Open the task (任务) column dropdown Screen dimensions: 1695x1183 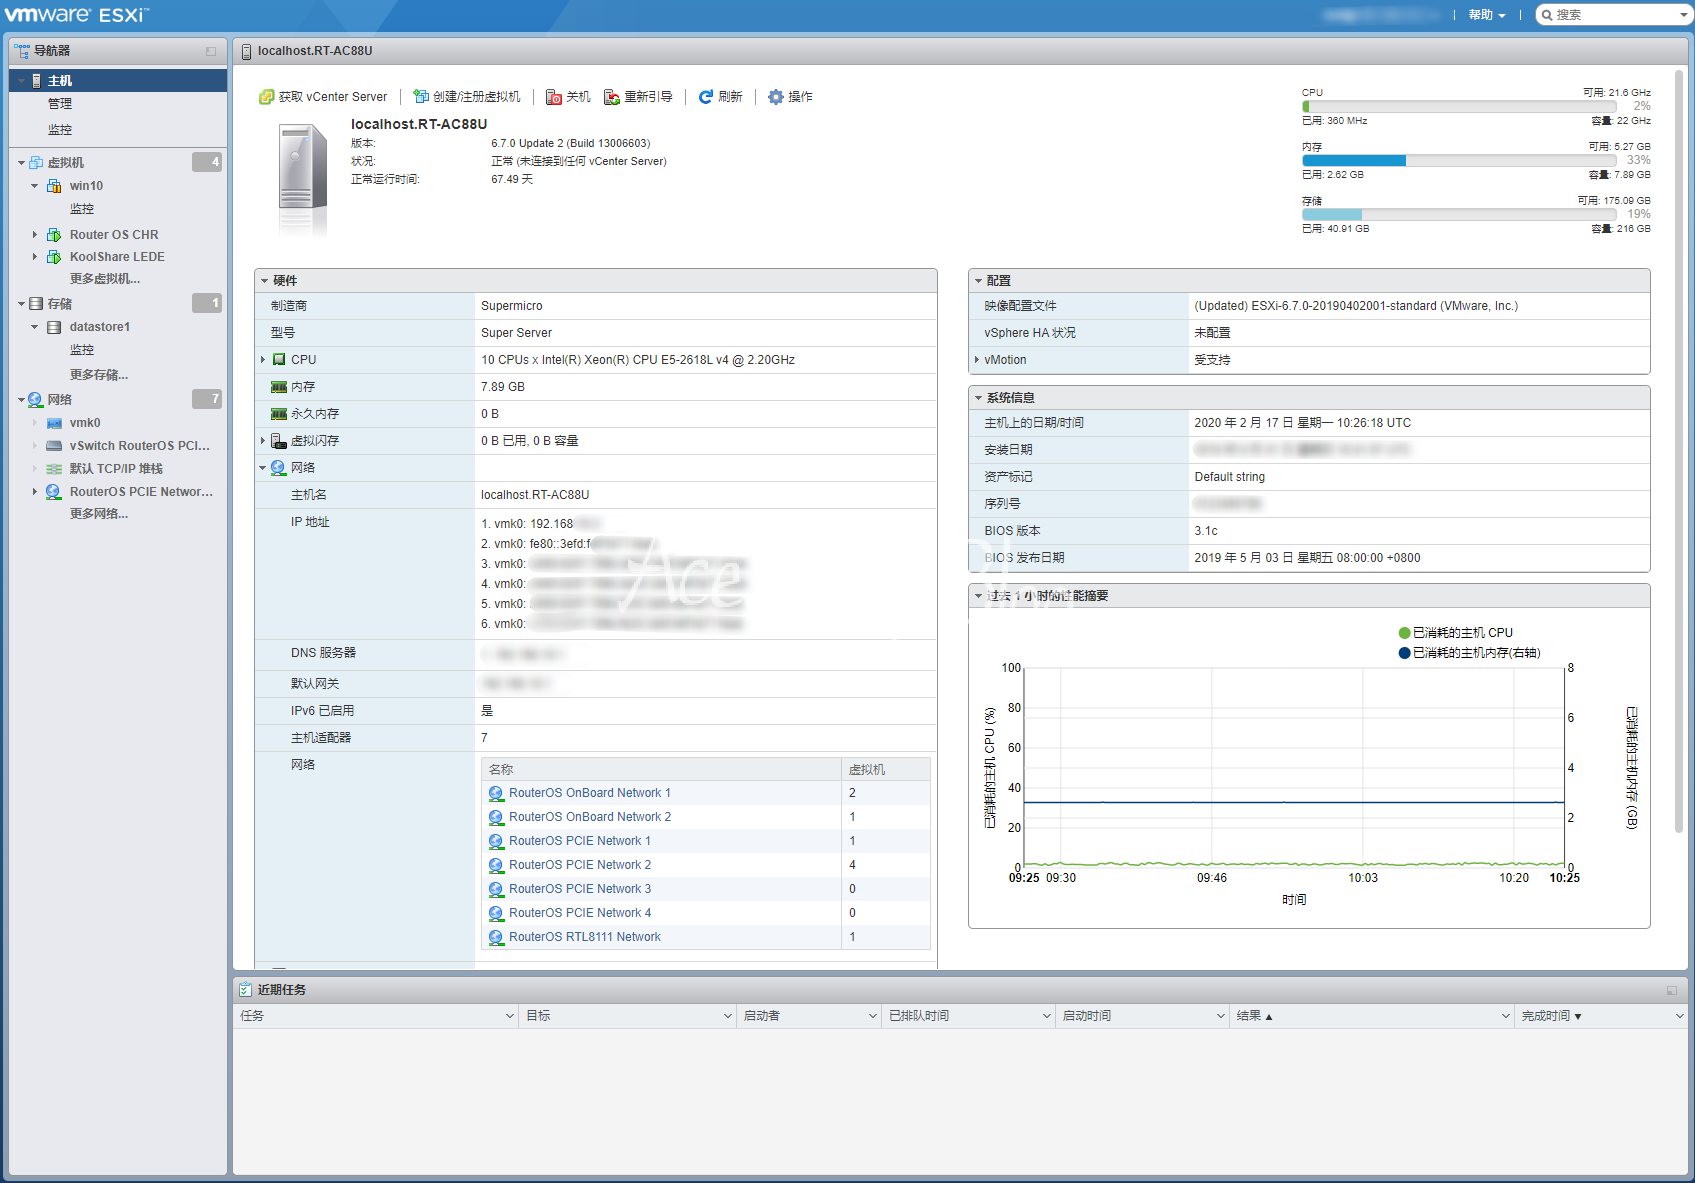click(509, 1016)
